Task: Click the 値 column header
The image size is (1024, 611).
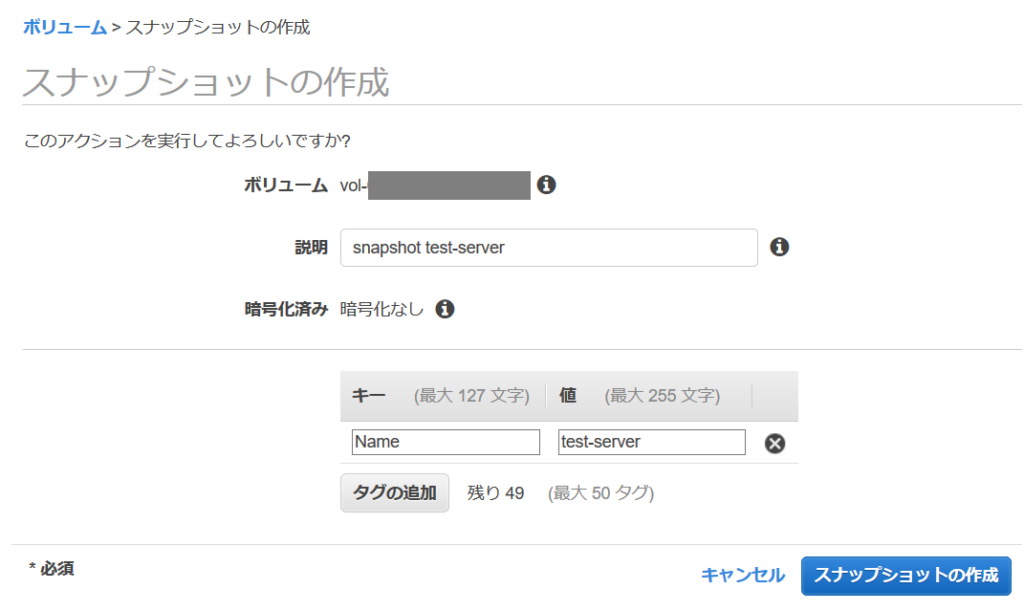Action: (x=567, y=394)
